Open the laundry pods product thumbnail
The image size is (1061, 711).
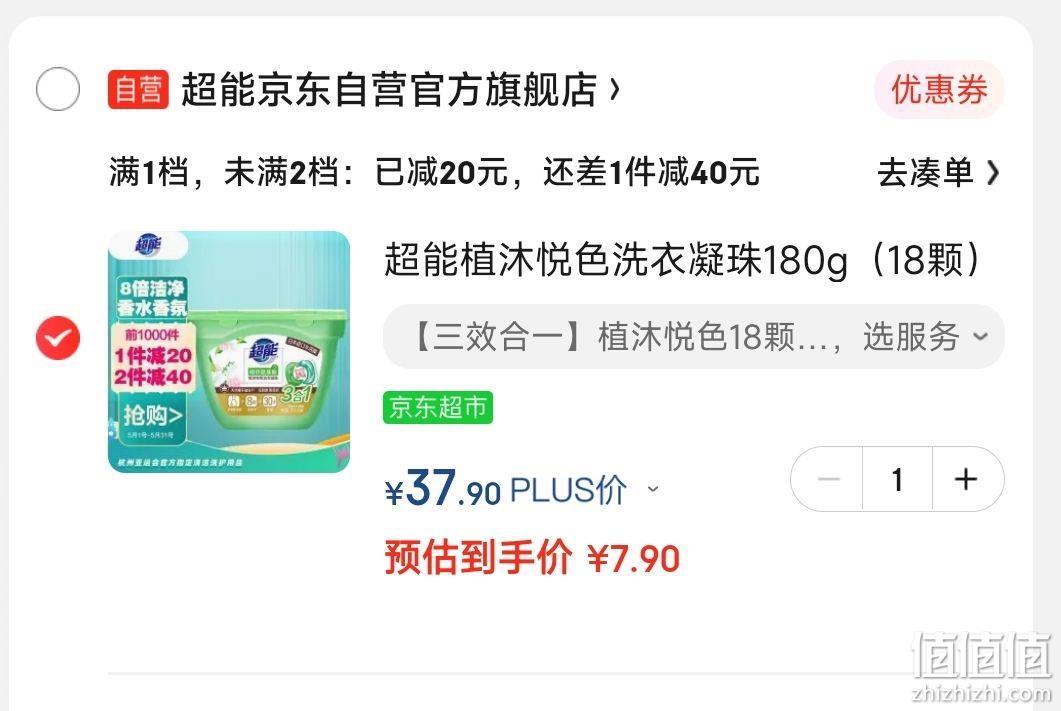click(229, 352)
